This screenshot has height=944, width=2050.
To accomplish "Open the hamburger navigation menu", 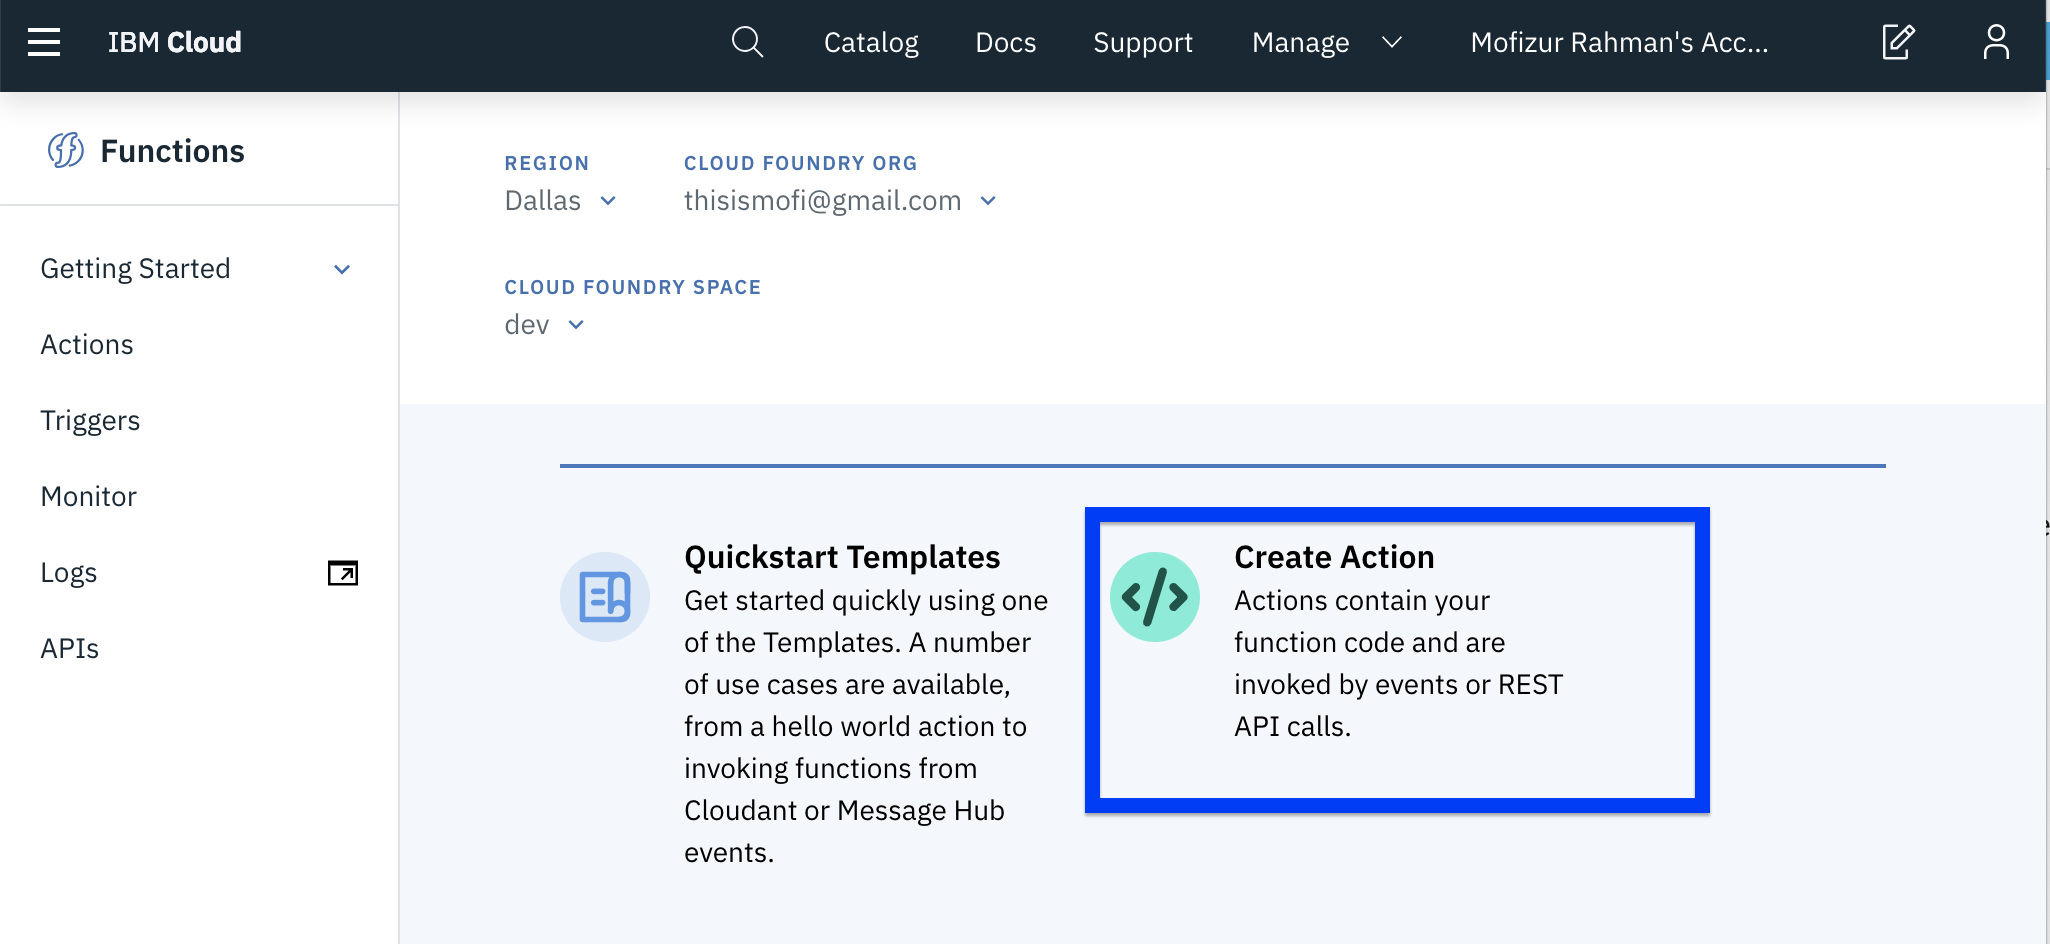I will point(44,42).
